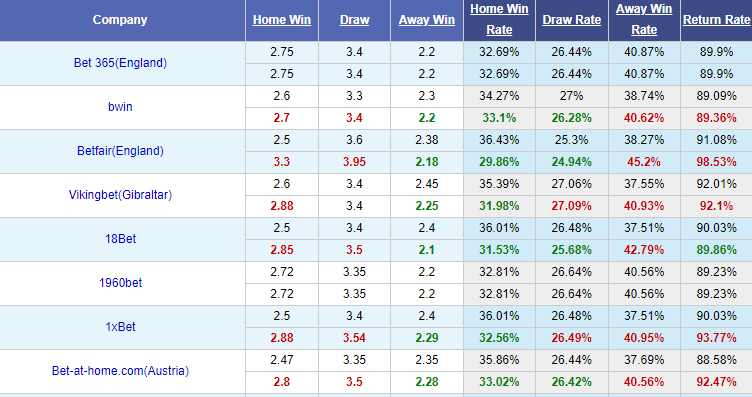This screenshot has width=752, height=397.
Task: Click the Company column header
Action: click(x=120, y=20)
